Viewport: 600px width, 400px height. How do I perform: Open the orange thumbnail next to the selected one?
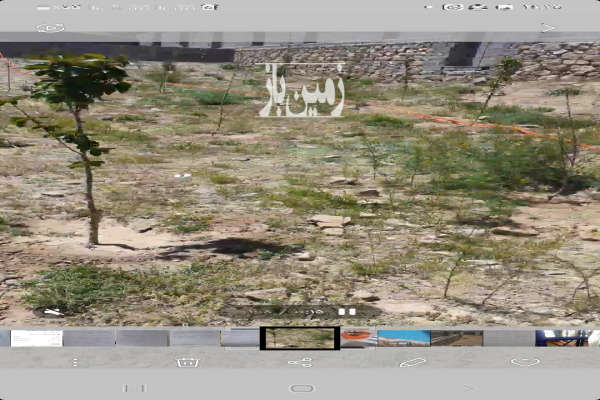click(x=357, y=338)
